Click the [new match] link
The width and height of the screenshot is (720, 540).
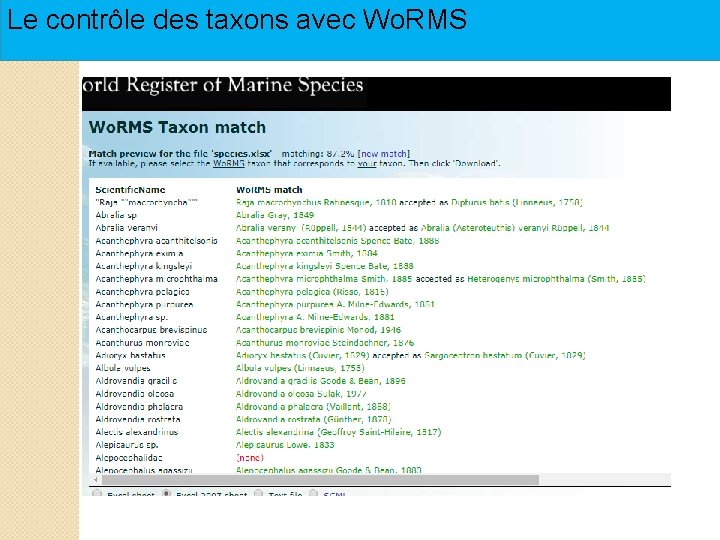[383, 154]
